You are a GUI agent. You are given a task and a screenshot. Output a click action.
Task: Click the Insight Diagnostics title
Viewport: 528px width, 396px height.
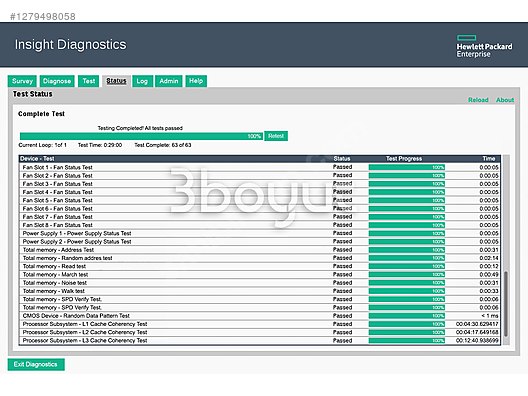point(71,44)
